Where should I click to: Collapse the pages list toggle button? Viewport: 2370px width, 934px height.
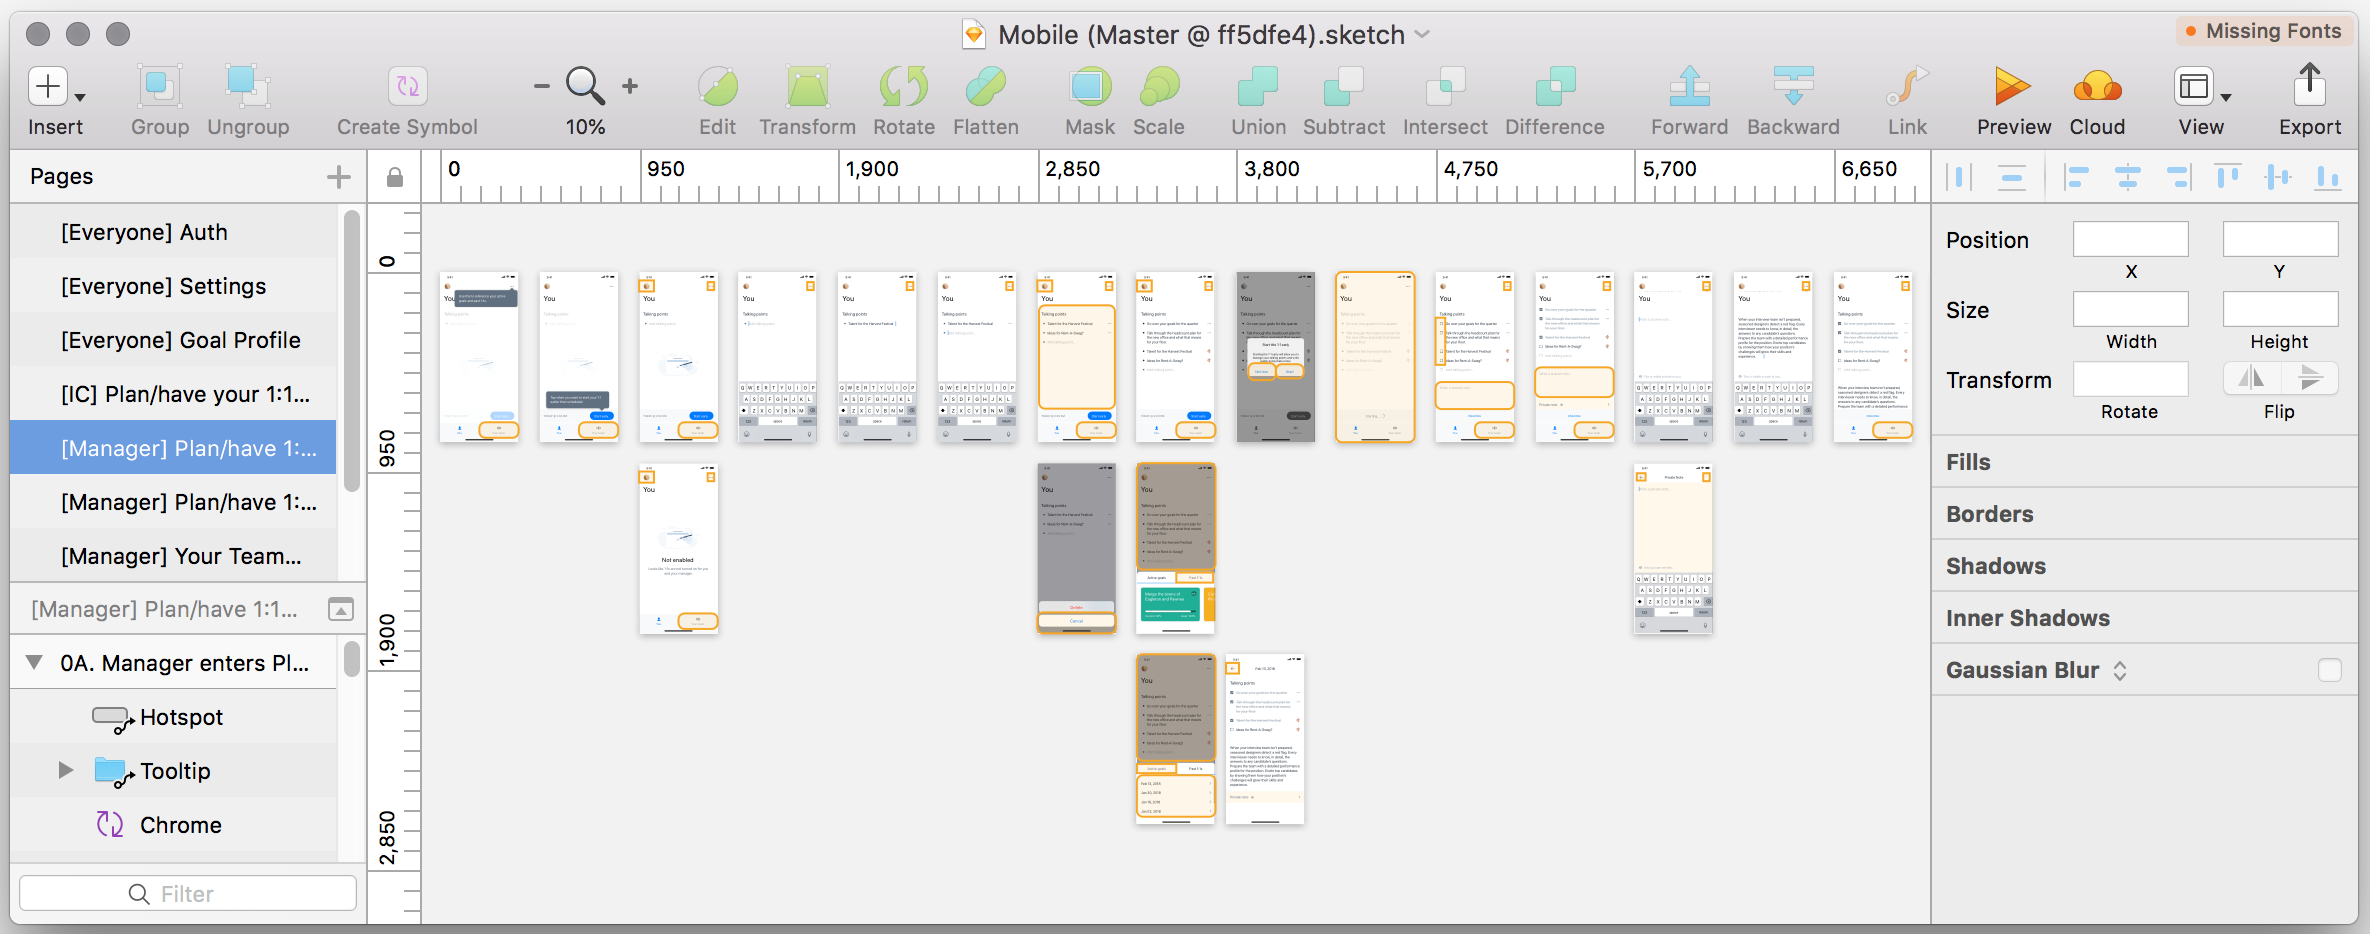(x=341, y=609)
